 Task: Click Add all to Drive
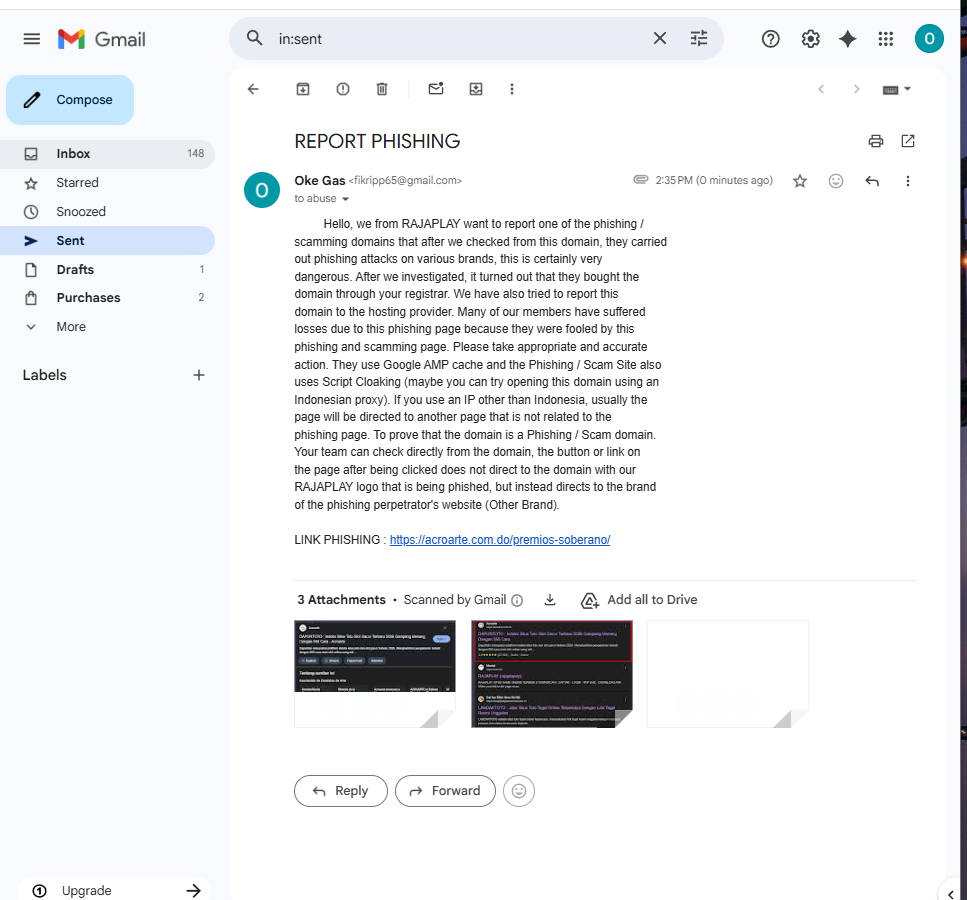pyautogui.click(x=639, y=600)
